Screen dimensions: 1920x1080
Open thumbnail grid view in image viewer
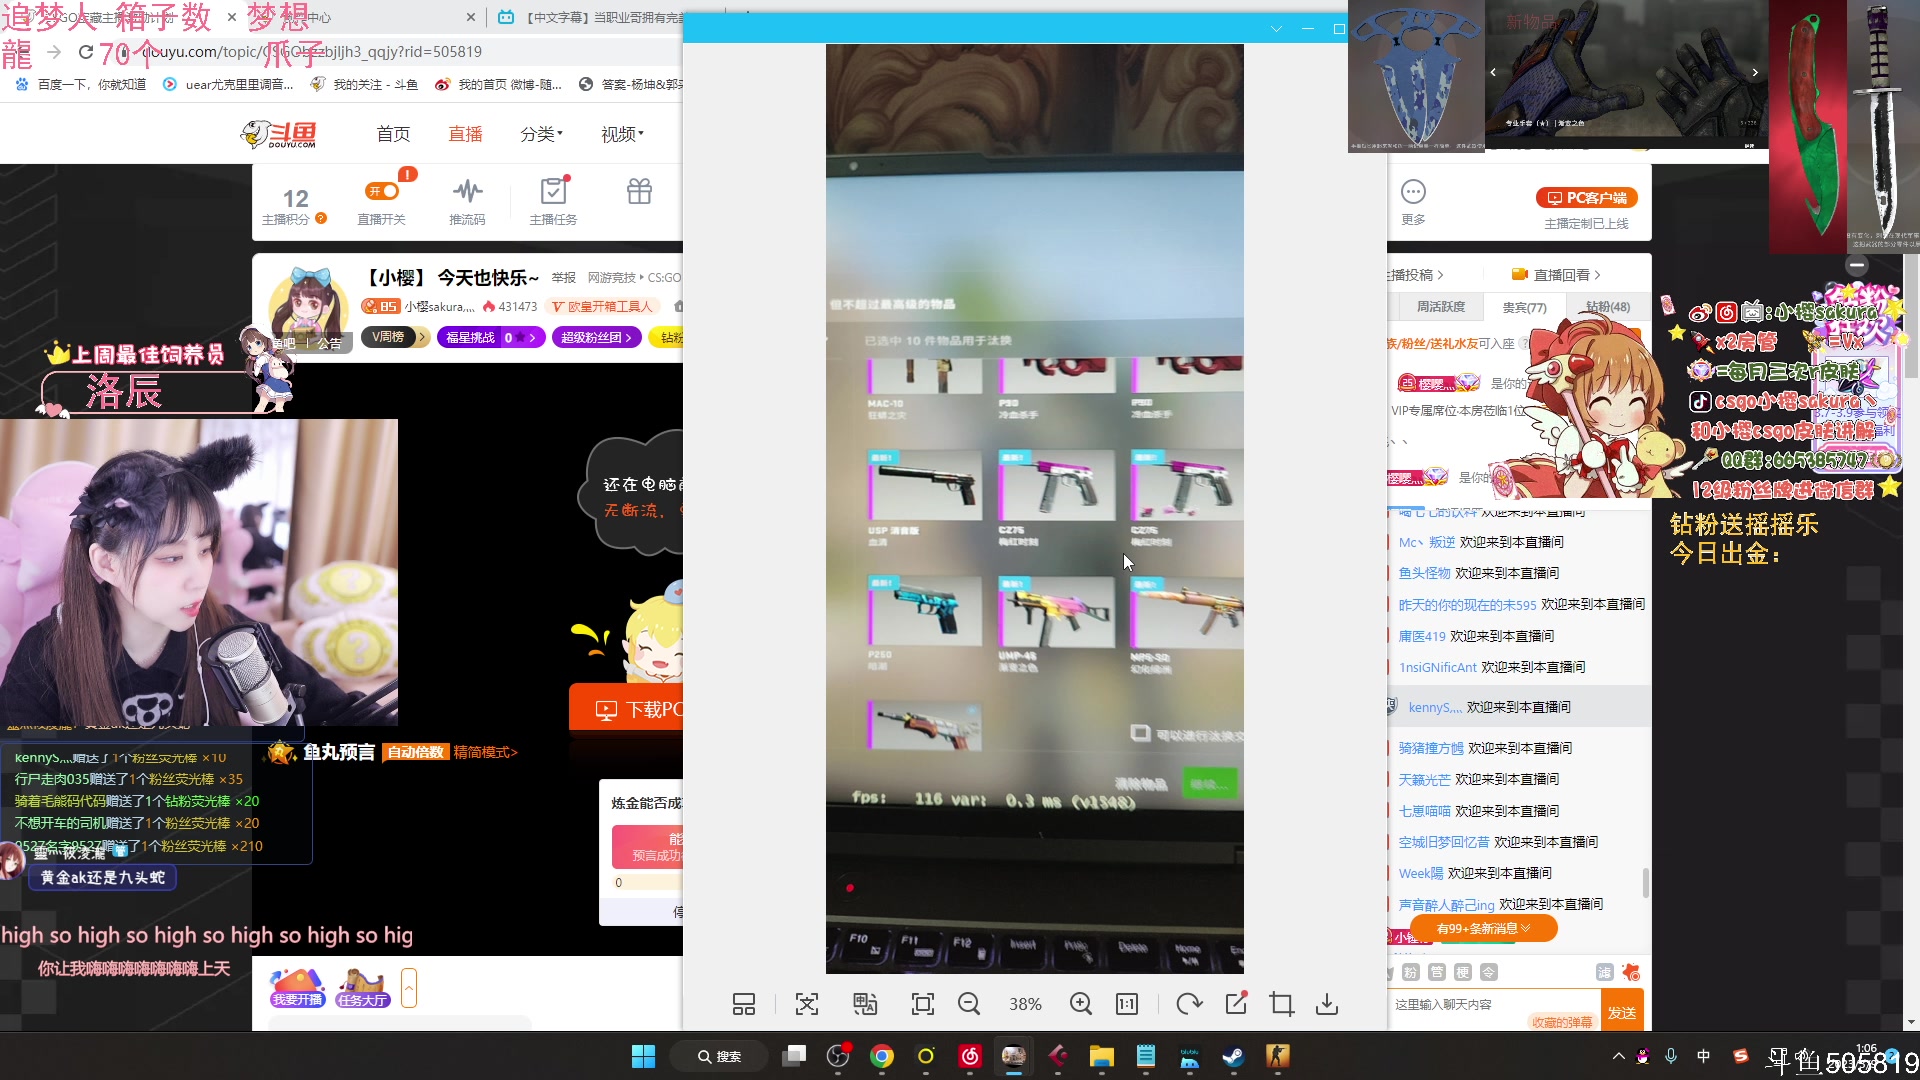pos(744,1004)
